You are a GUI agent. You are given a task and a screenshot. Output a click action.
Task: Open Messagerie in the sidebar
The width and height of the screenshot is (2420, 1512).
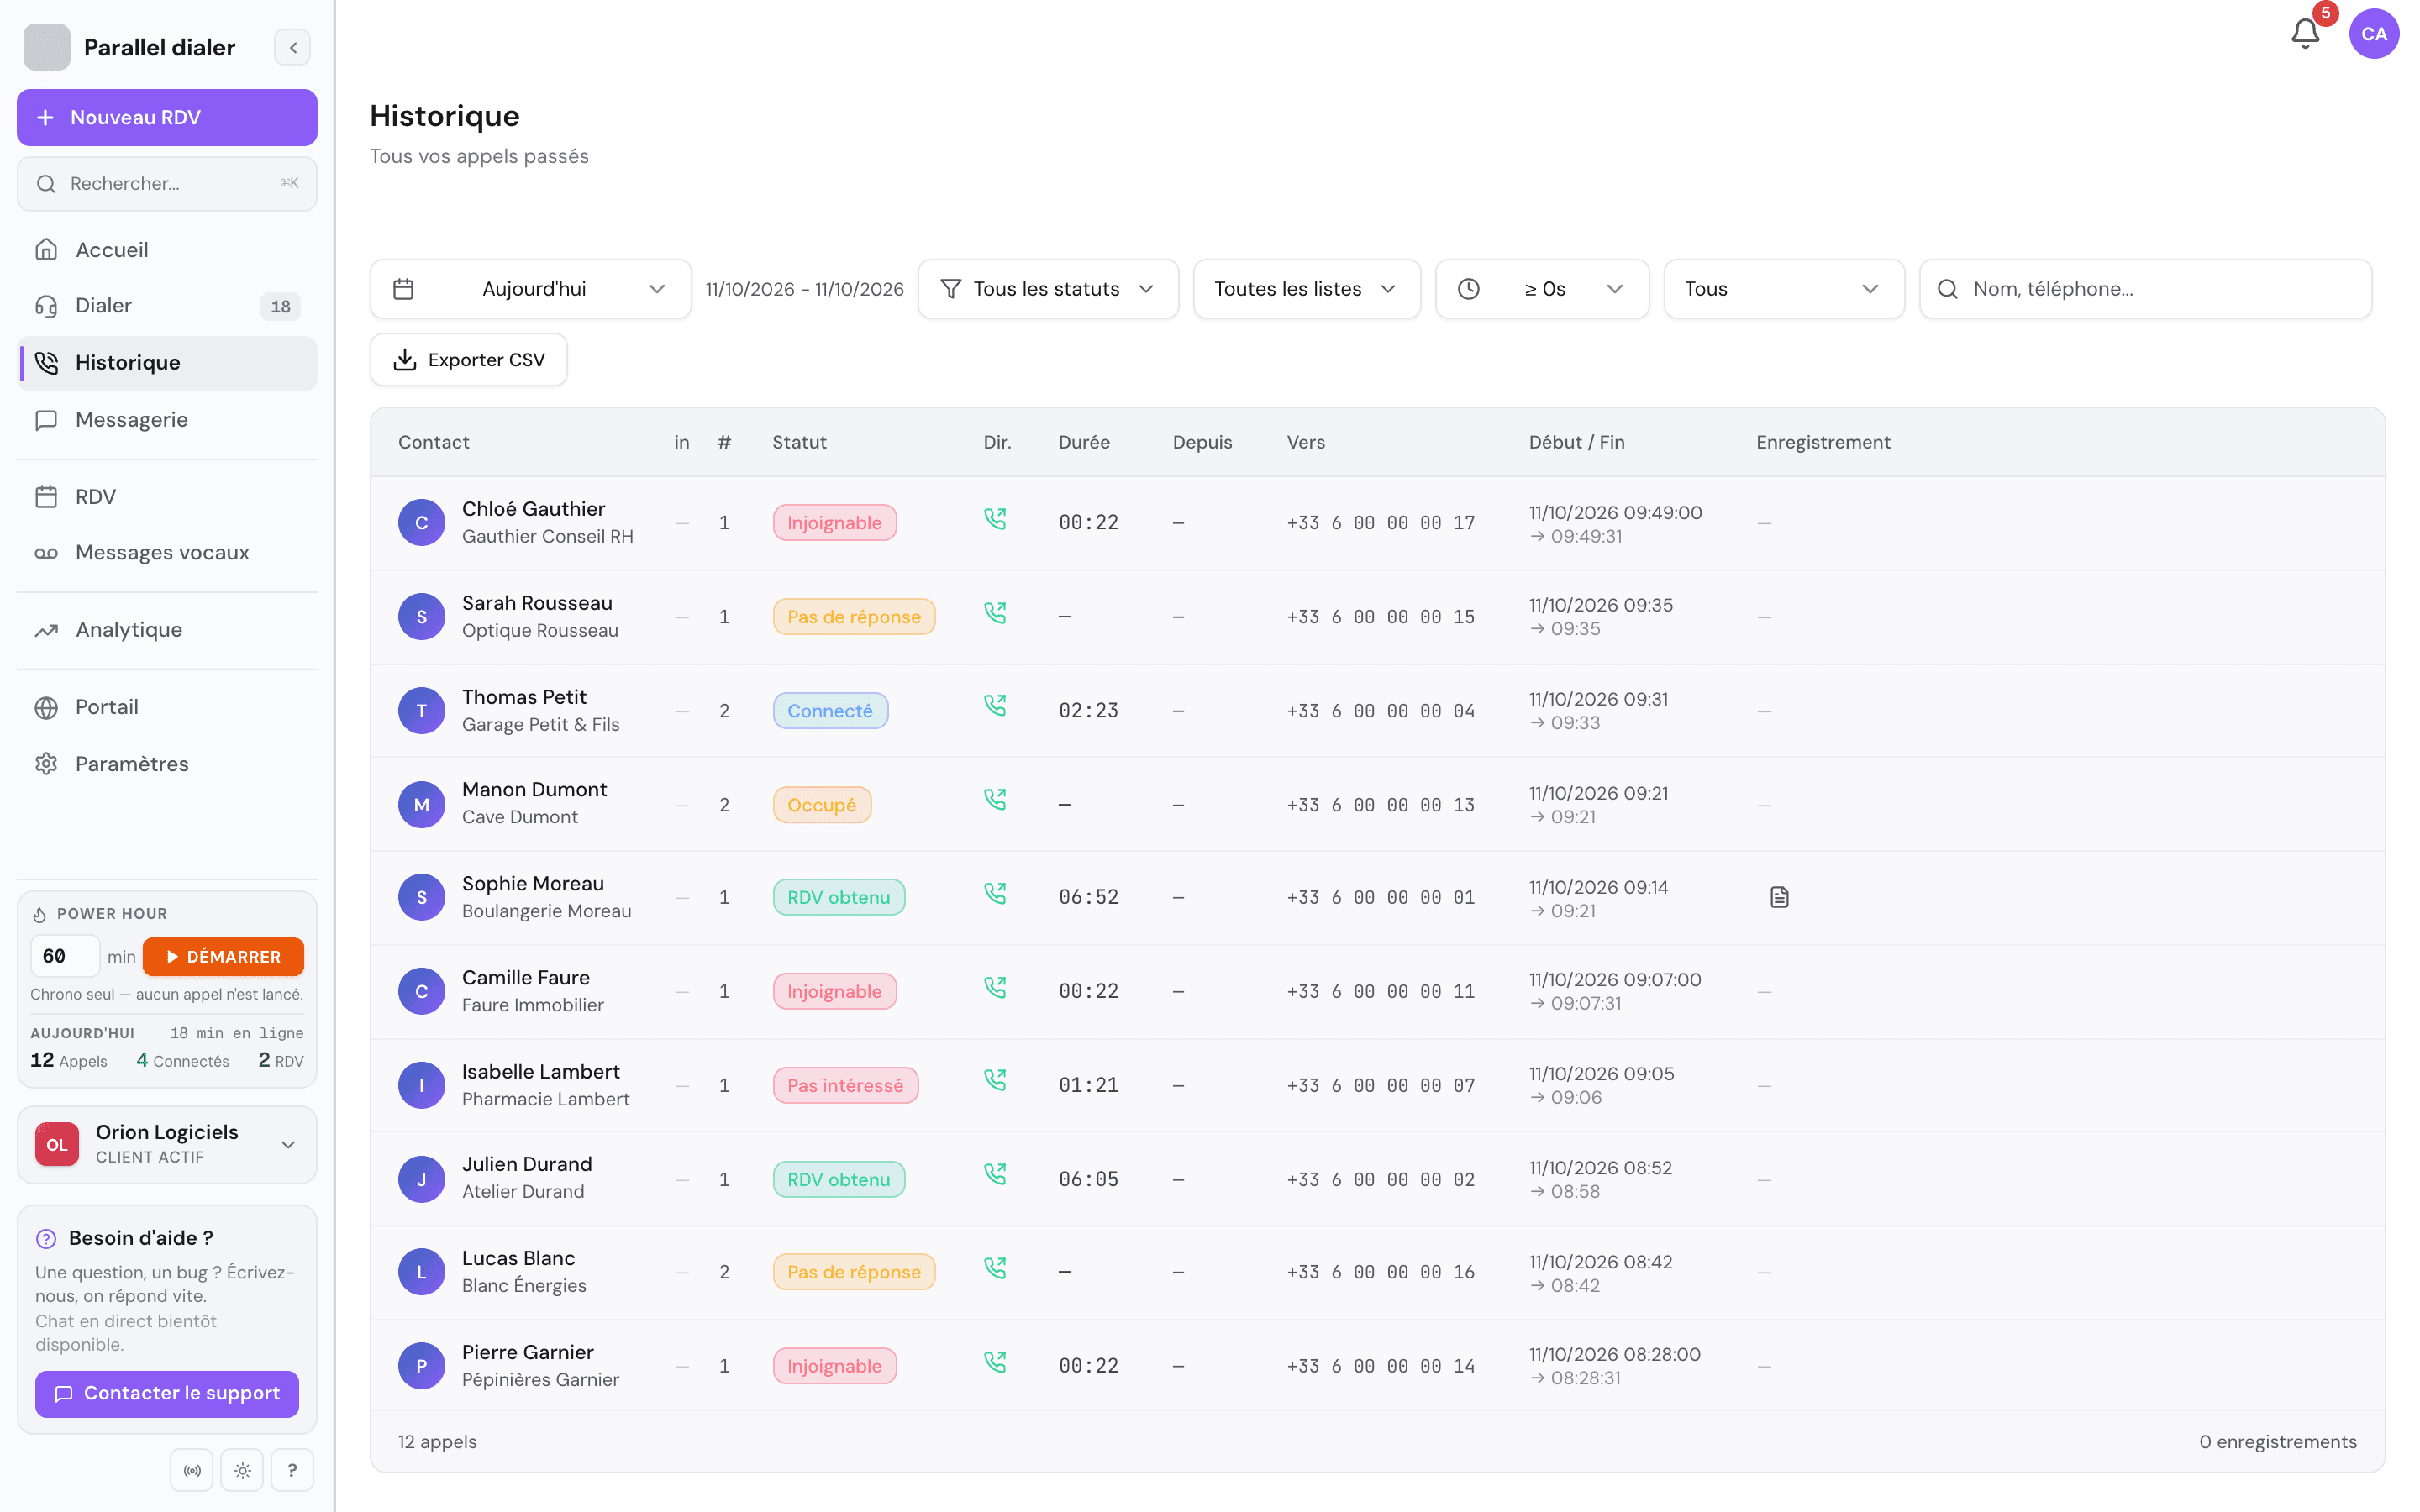tap(167, 420)
